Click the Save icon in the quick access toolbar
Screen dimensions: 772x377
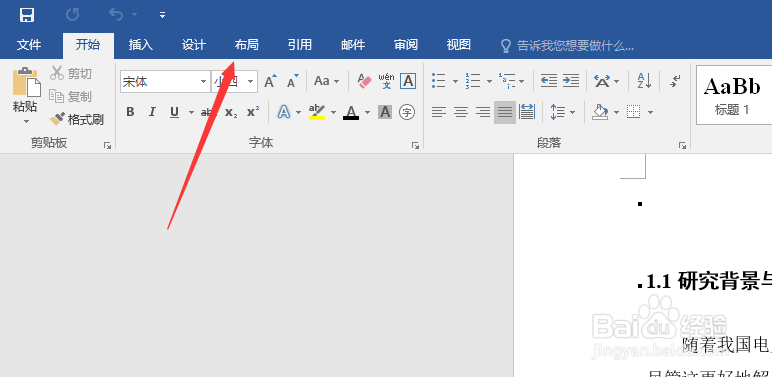pyautogui.click(x=27, y=15)
